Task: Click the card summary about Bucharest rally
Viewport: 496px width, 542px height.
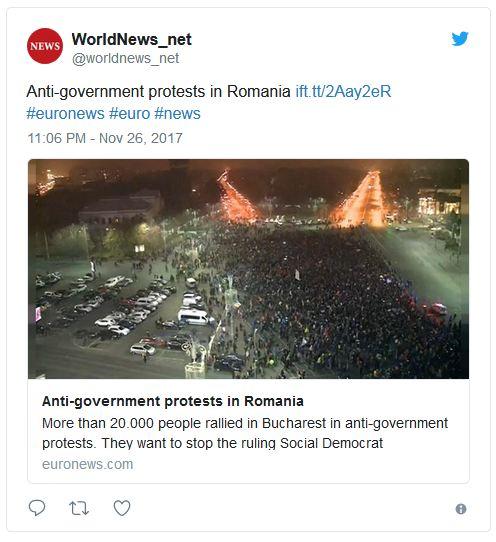Action: (x=245, y=433)
